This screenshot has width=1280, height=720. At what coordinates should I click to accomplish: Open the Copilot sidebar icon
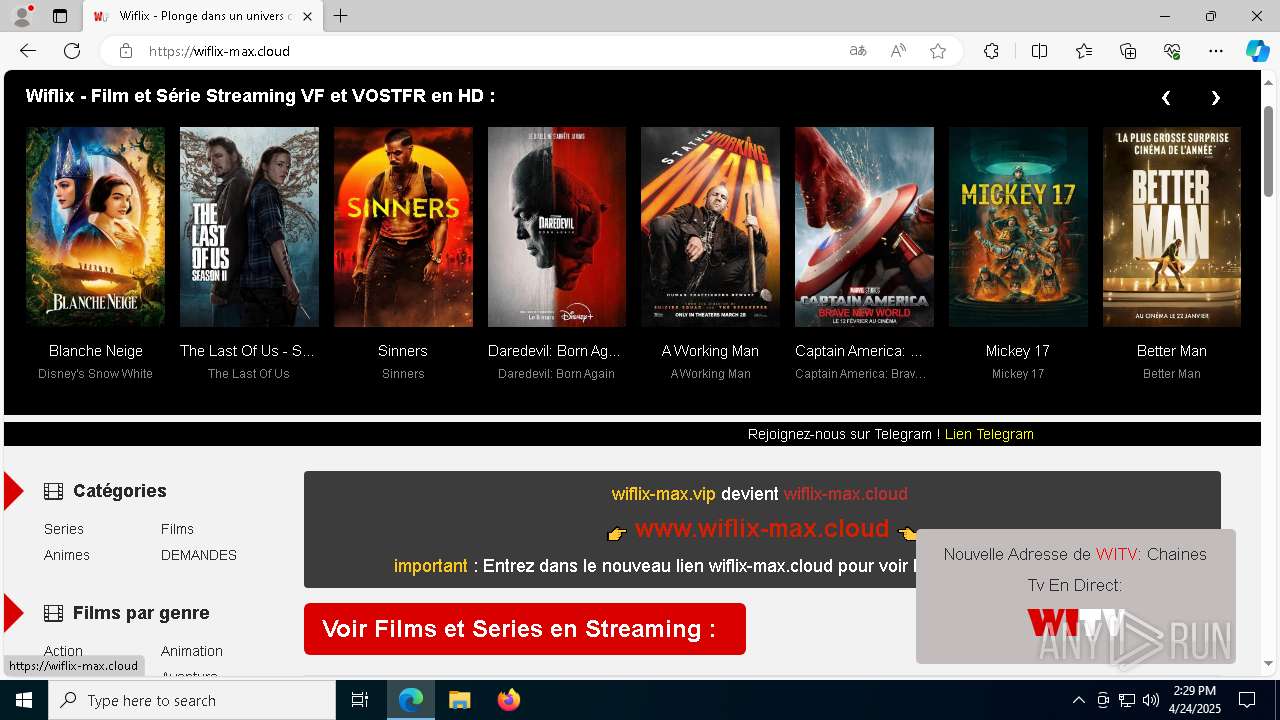point(1257,51)
